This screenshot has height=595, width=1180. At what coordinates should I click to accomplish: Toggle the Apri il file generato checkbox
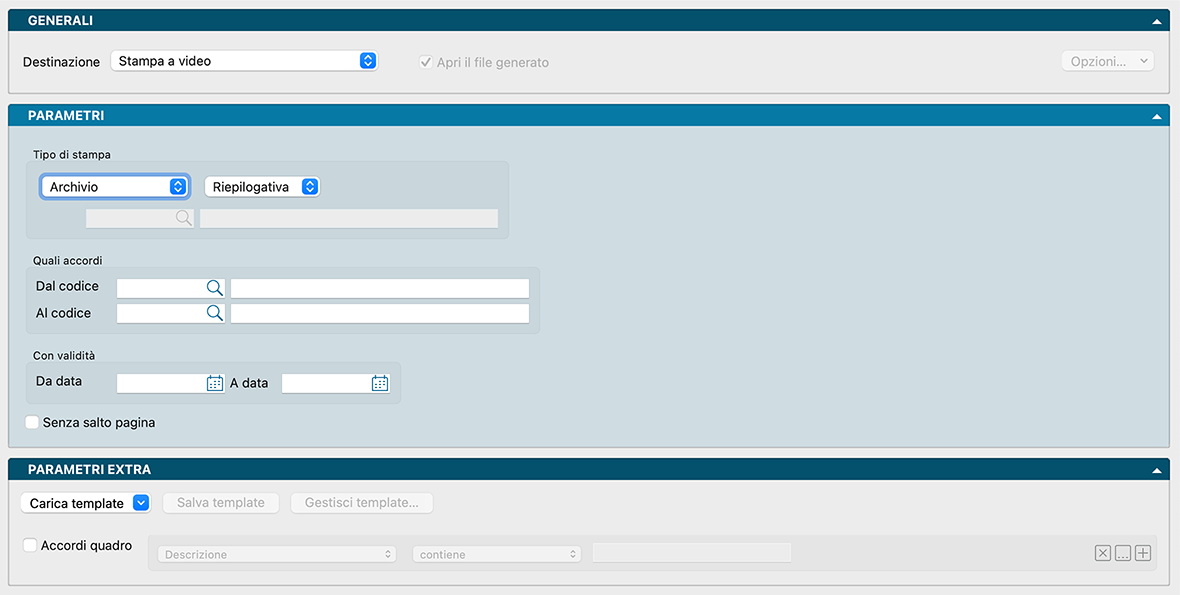coord(426,62)
